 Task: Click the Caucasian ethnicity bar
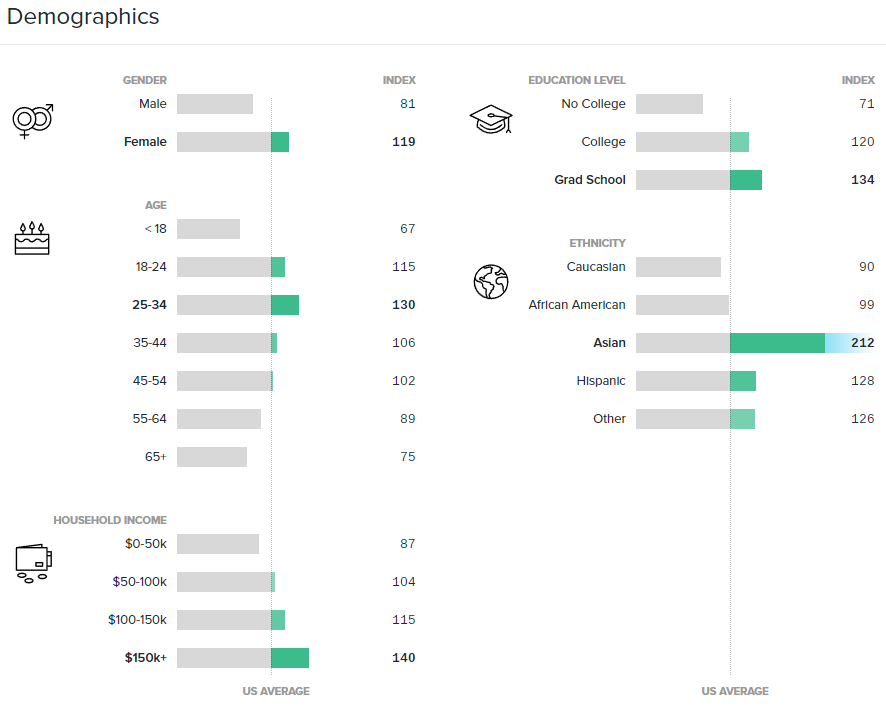click(x=678, y=267)
